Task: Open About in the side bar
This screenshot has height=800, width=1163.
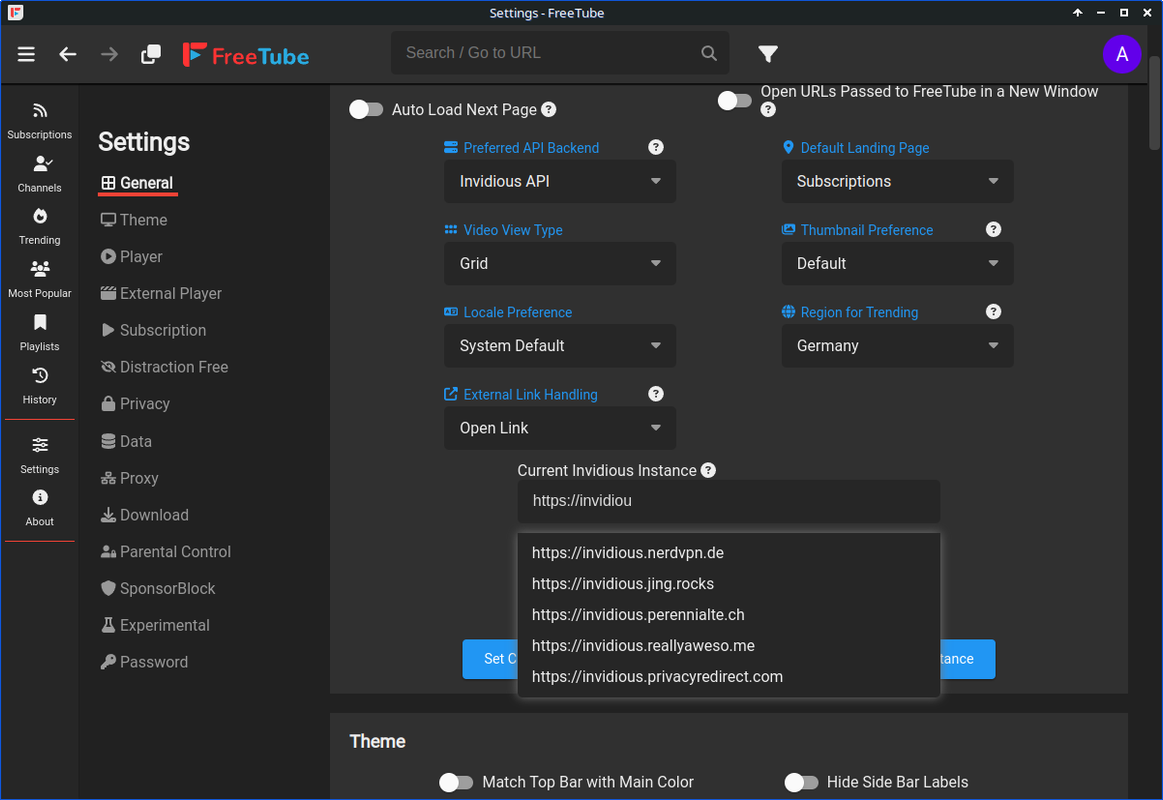Action: 39,508
